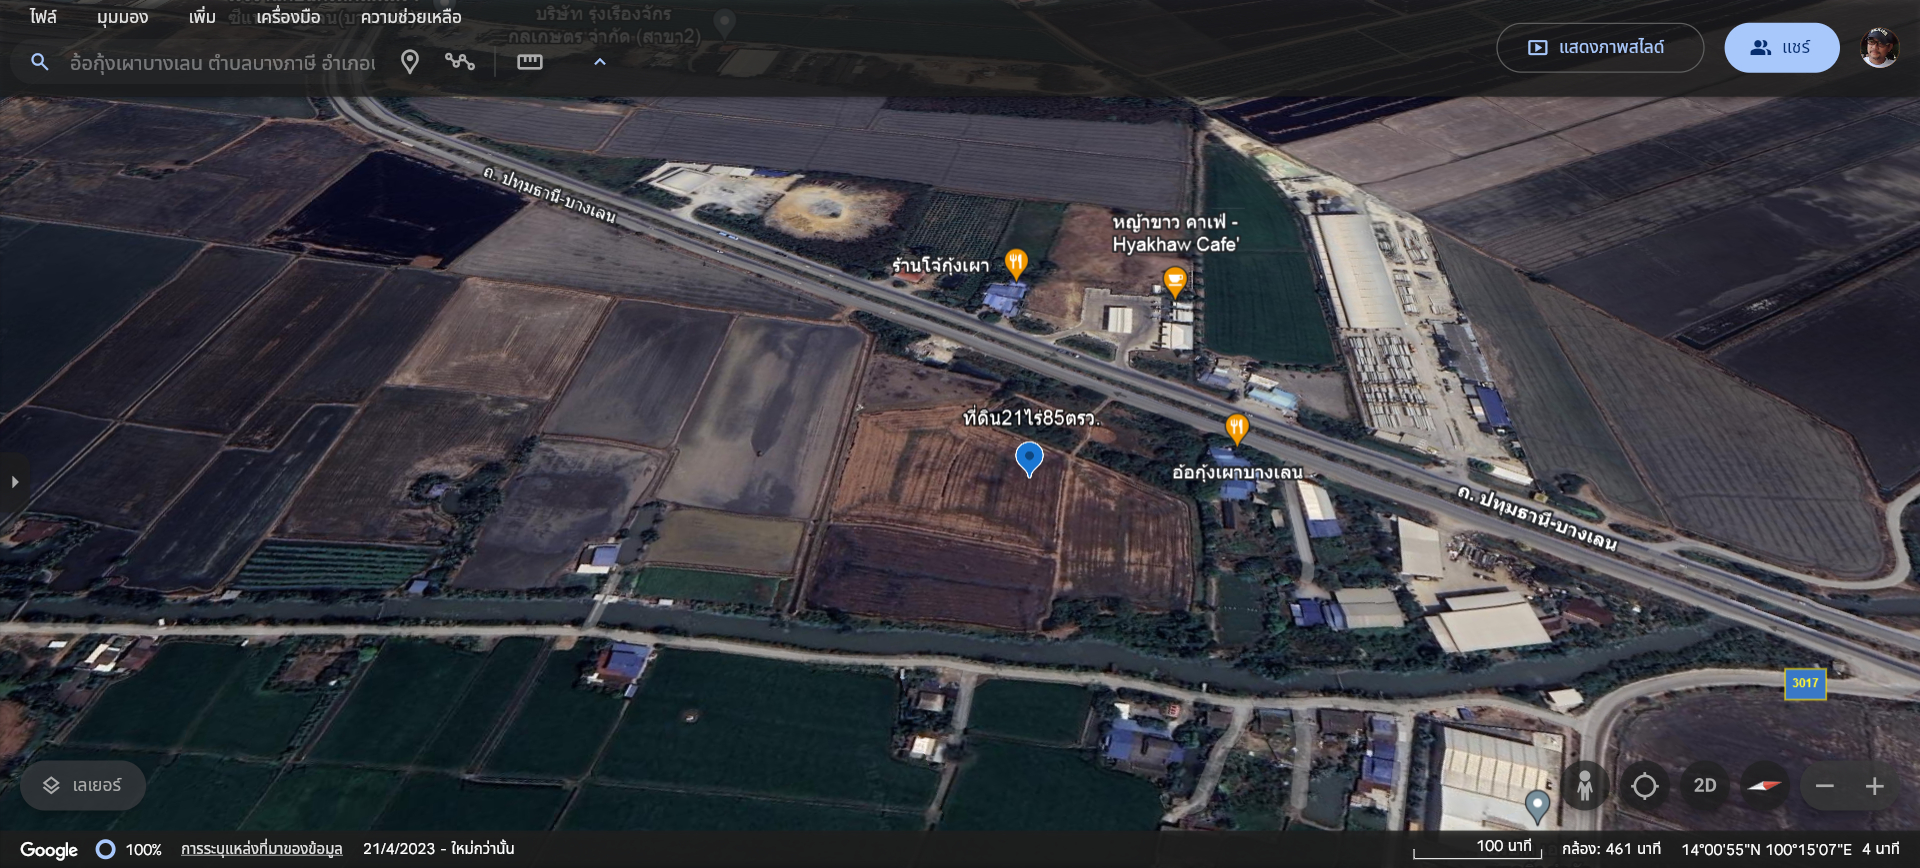Select the ruler measure tool
The width and height of the screenshot is (1920, 868).
[530, 62]
